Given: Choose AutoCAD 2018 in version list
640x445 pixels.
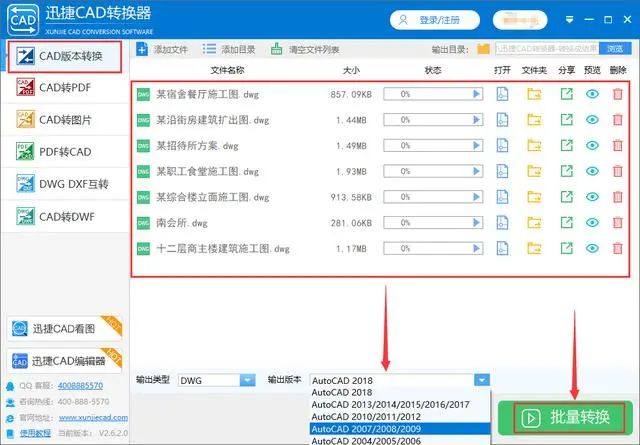Looking at the screenshot, I should coord(400,392).
